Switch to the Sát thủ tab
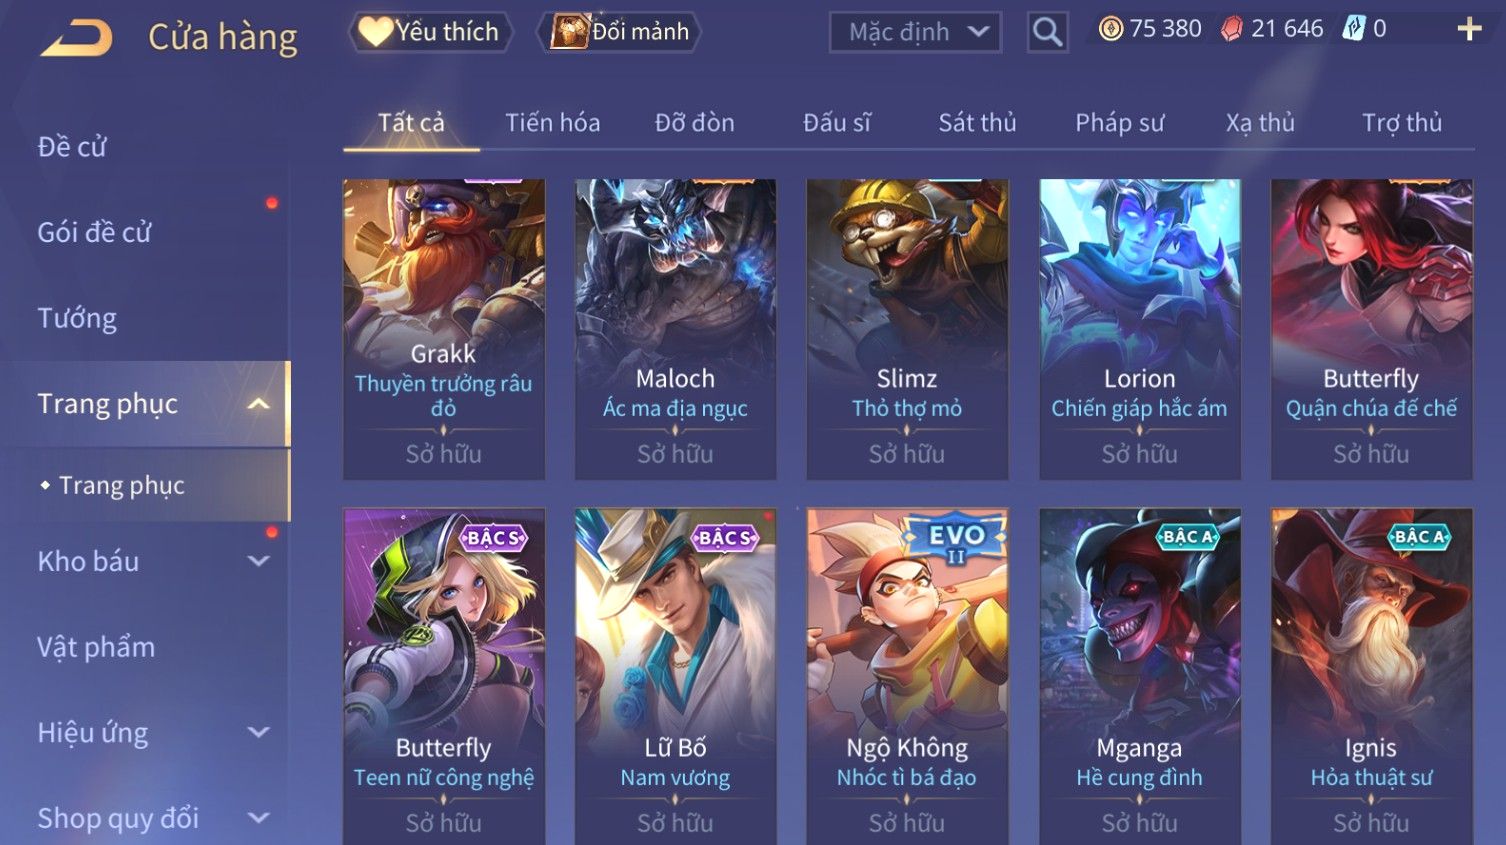This screenshot has height=845, width=1506. click(x=977, y=123)
